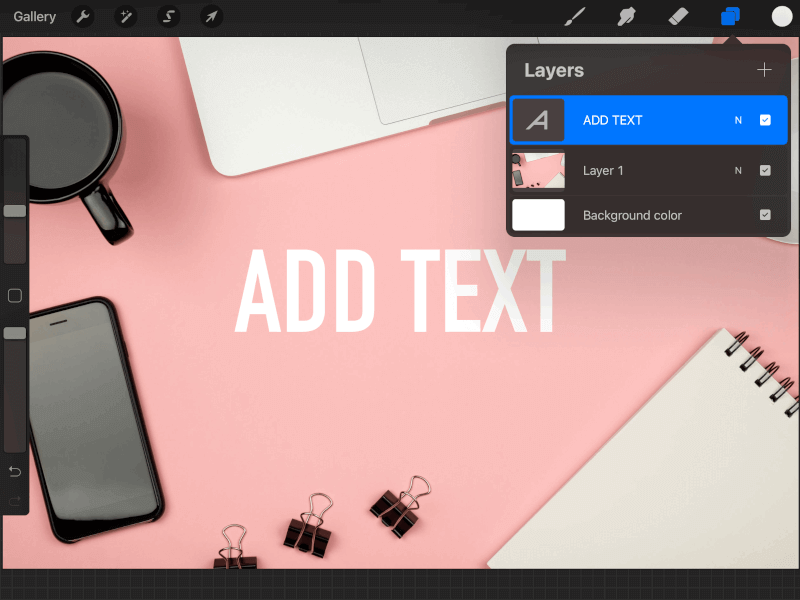800x600 pixels.
Task: Toggle visibility of Layer 1
Action: pos(765,171)
